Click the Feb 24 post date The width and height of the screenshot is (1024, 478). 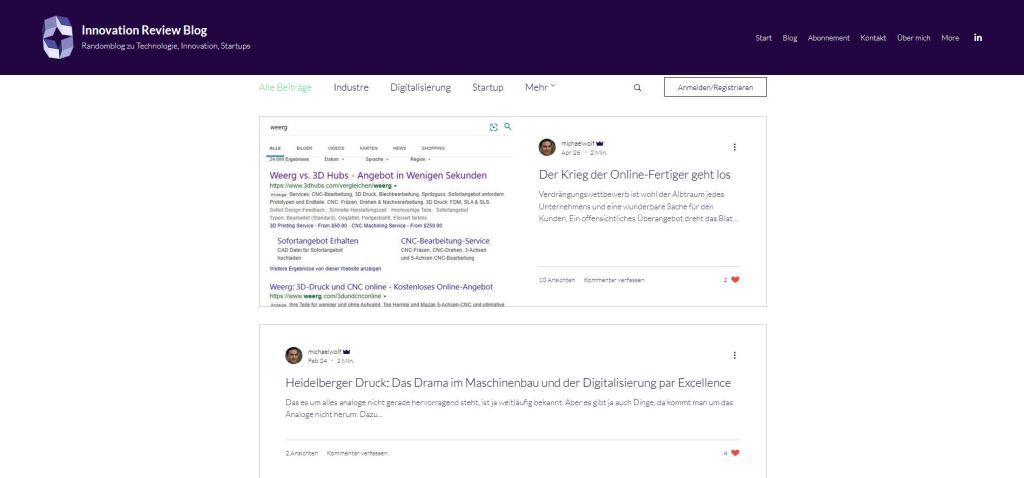[x=317, y=360]
